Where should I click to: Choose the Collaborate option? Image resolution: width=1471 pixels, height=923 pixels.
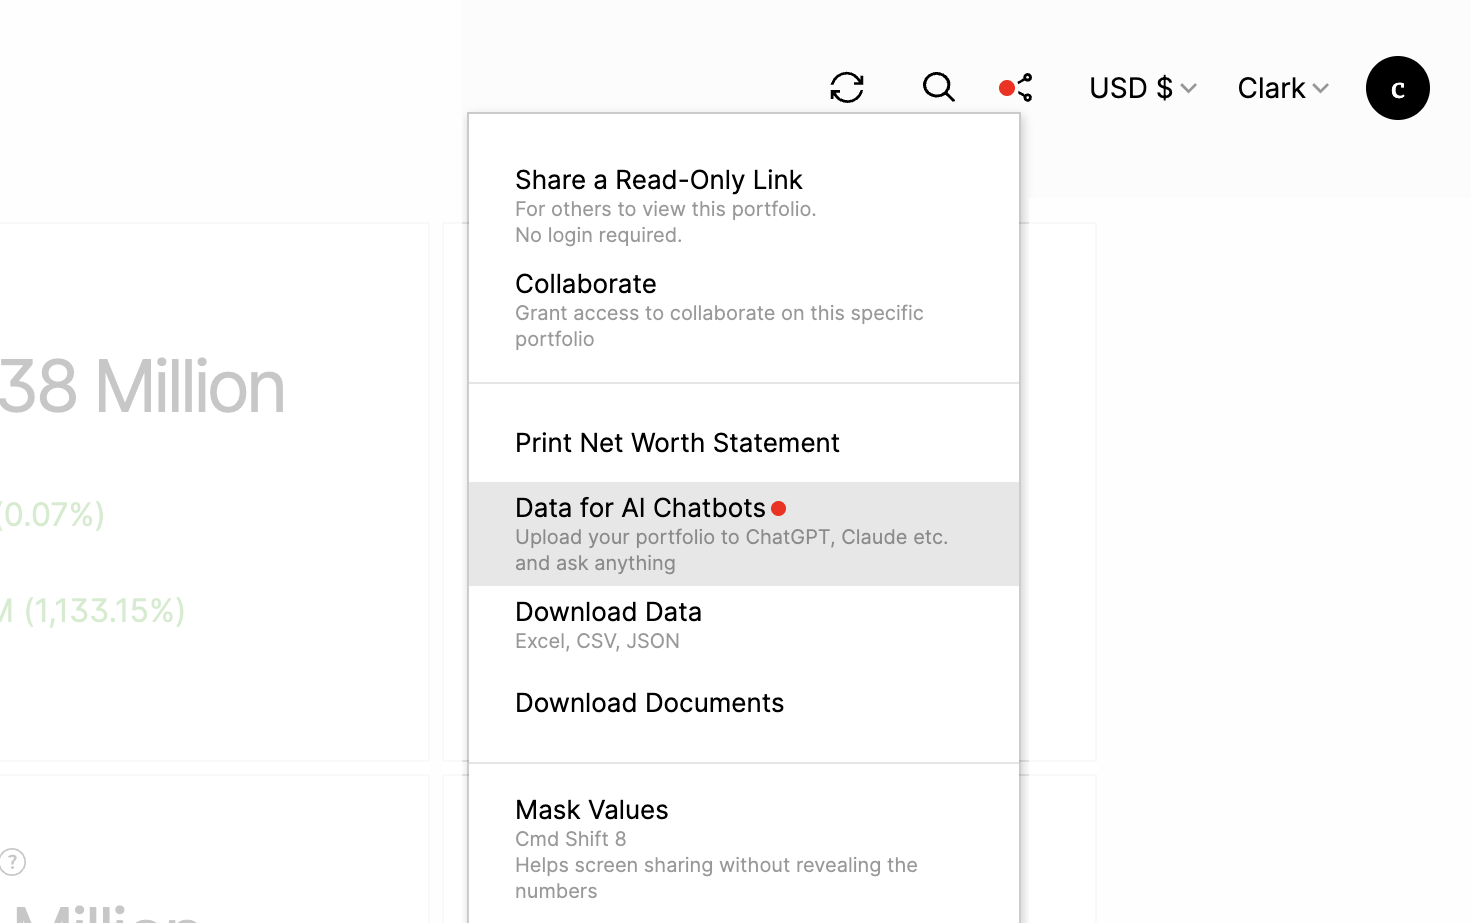click(x=586, y=284)
